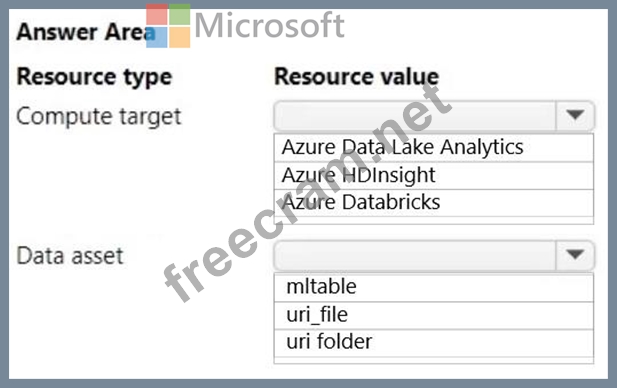Select Azure Data Lake Analytics option
Viewport: 617px width, 388px height.
434,148
